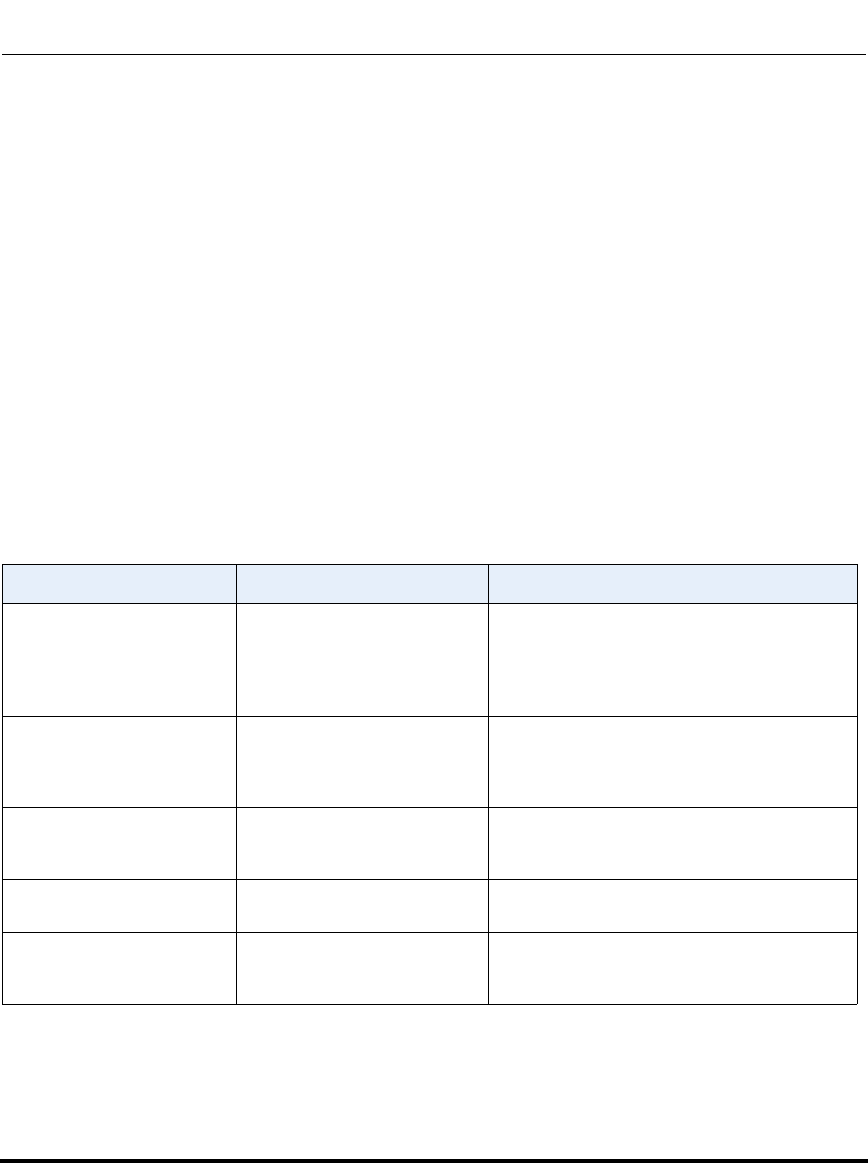This screenshot has height=1163, width=868.
Task: Select first body row's left column cell
Action: tap(119, 659)
